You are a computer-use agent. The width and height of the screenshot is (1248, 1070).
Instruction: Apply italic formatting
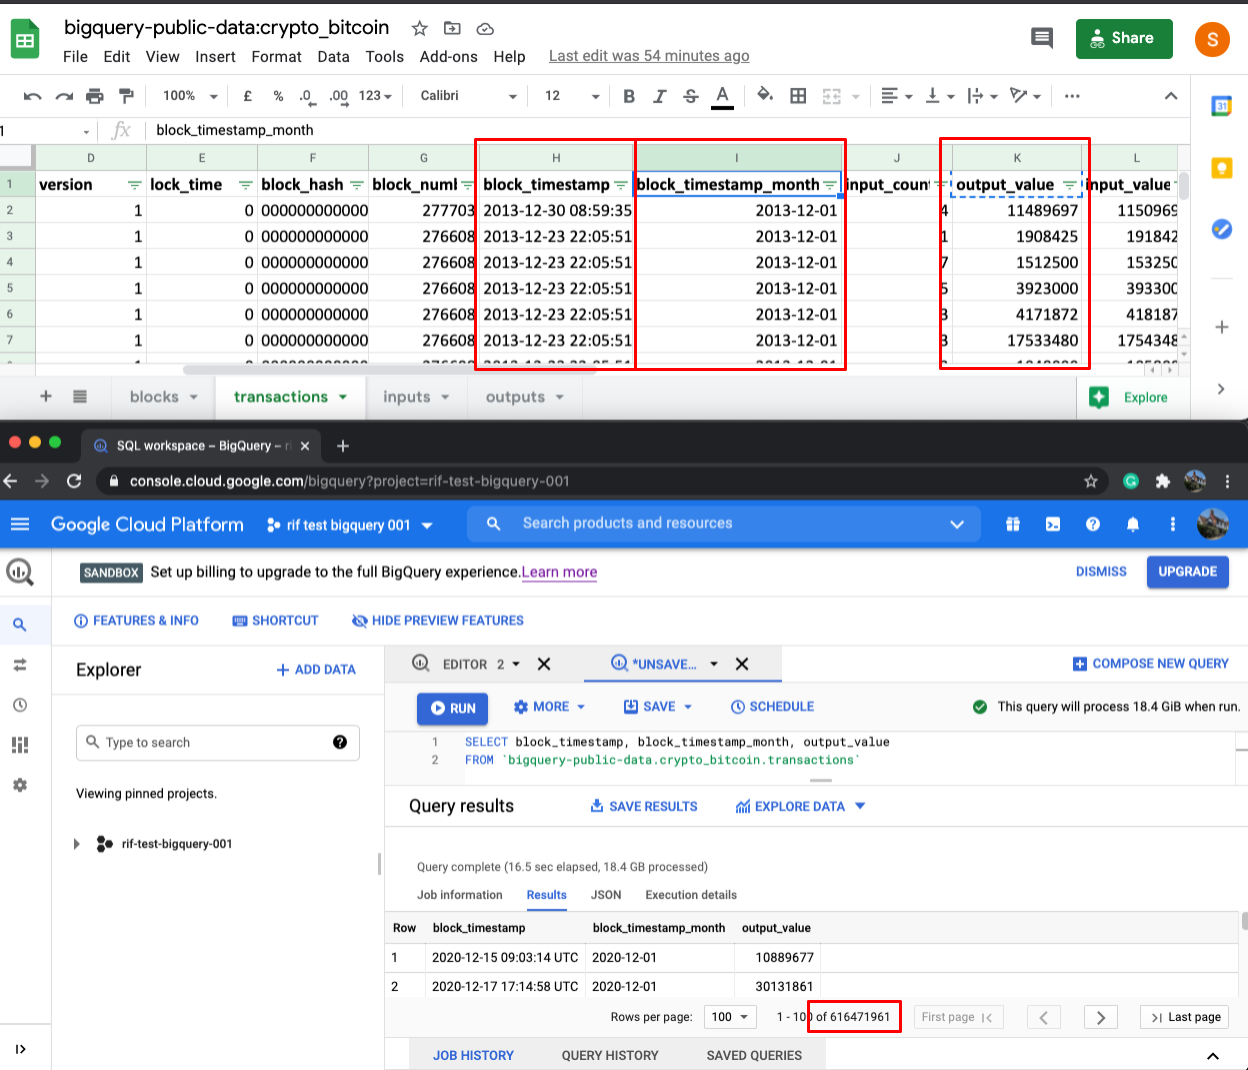pyautogui.click(x=660, y=96)
